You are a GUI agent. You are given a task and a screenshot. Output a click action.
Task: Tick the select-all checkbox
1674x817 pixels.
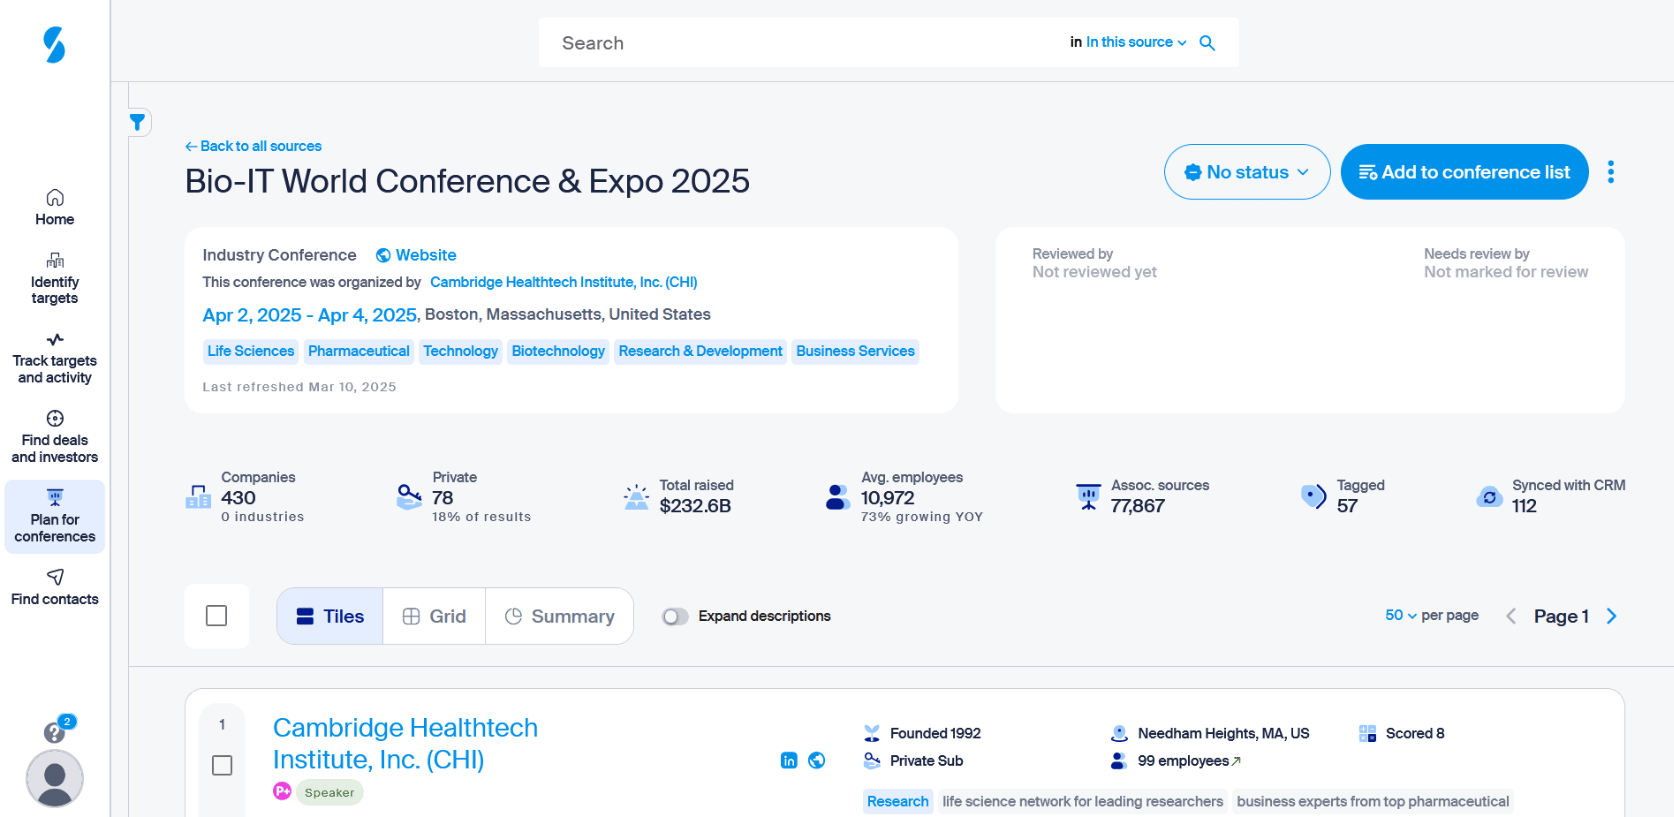(216, 616)
